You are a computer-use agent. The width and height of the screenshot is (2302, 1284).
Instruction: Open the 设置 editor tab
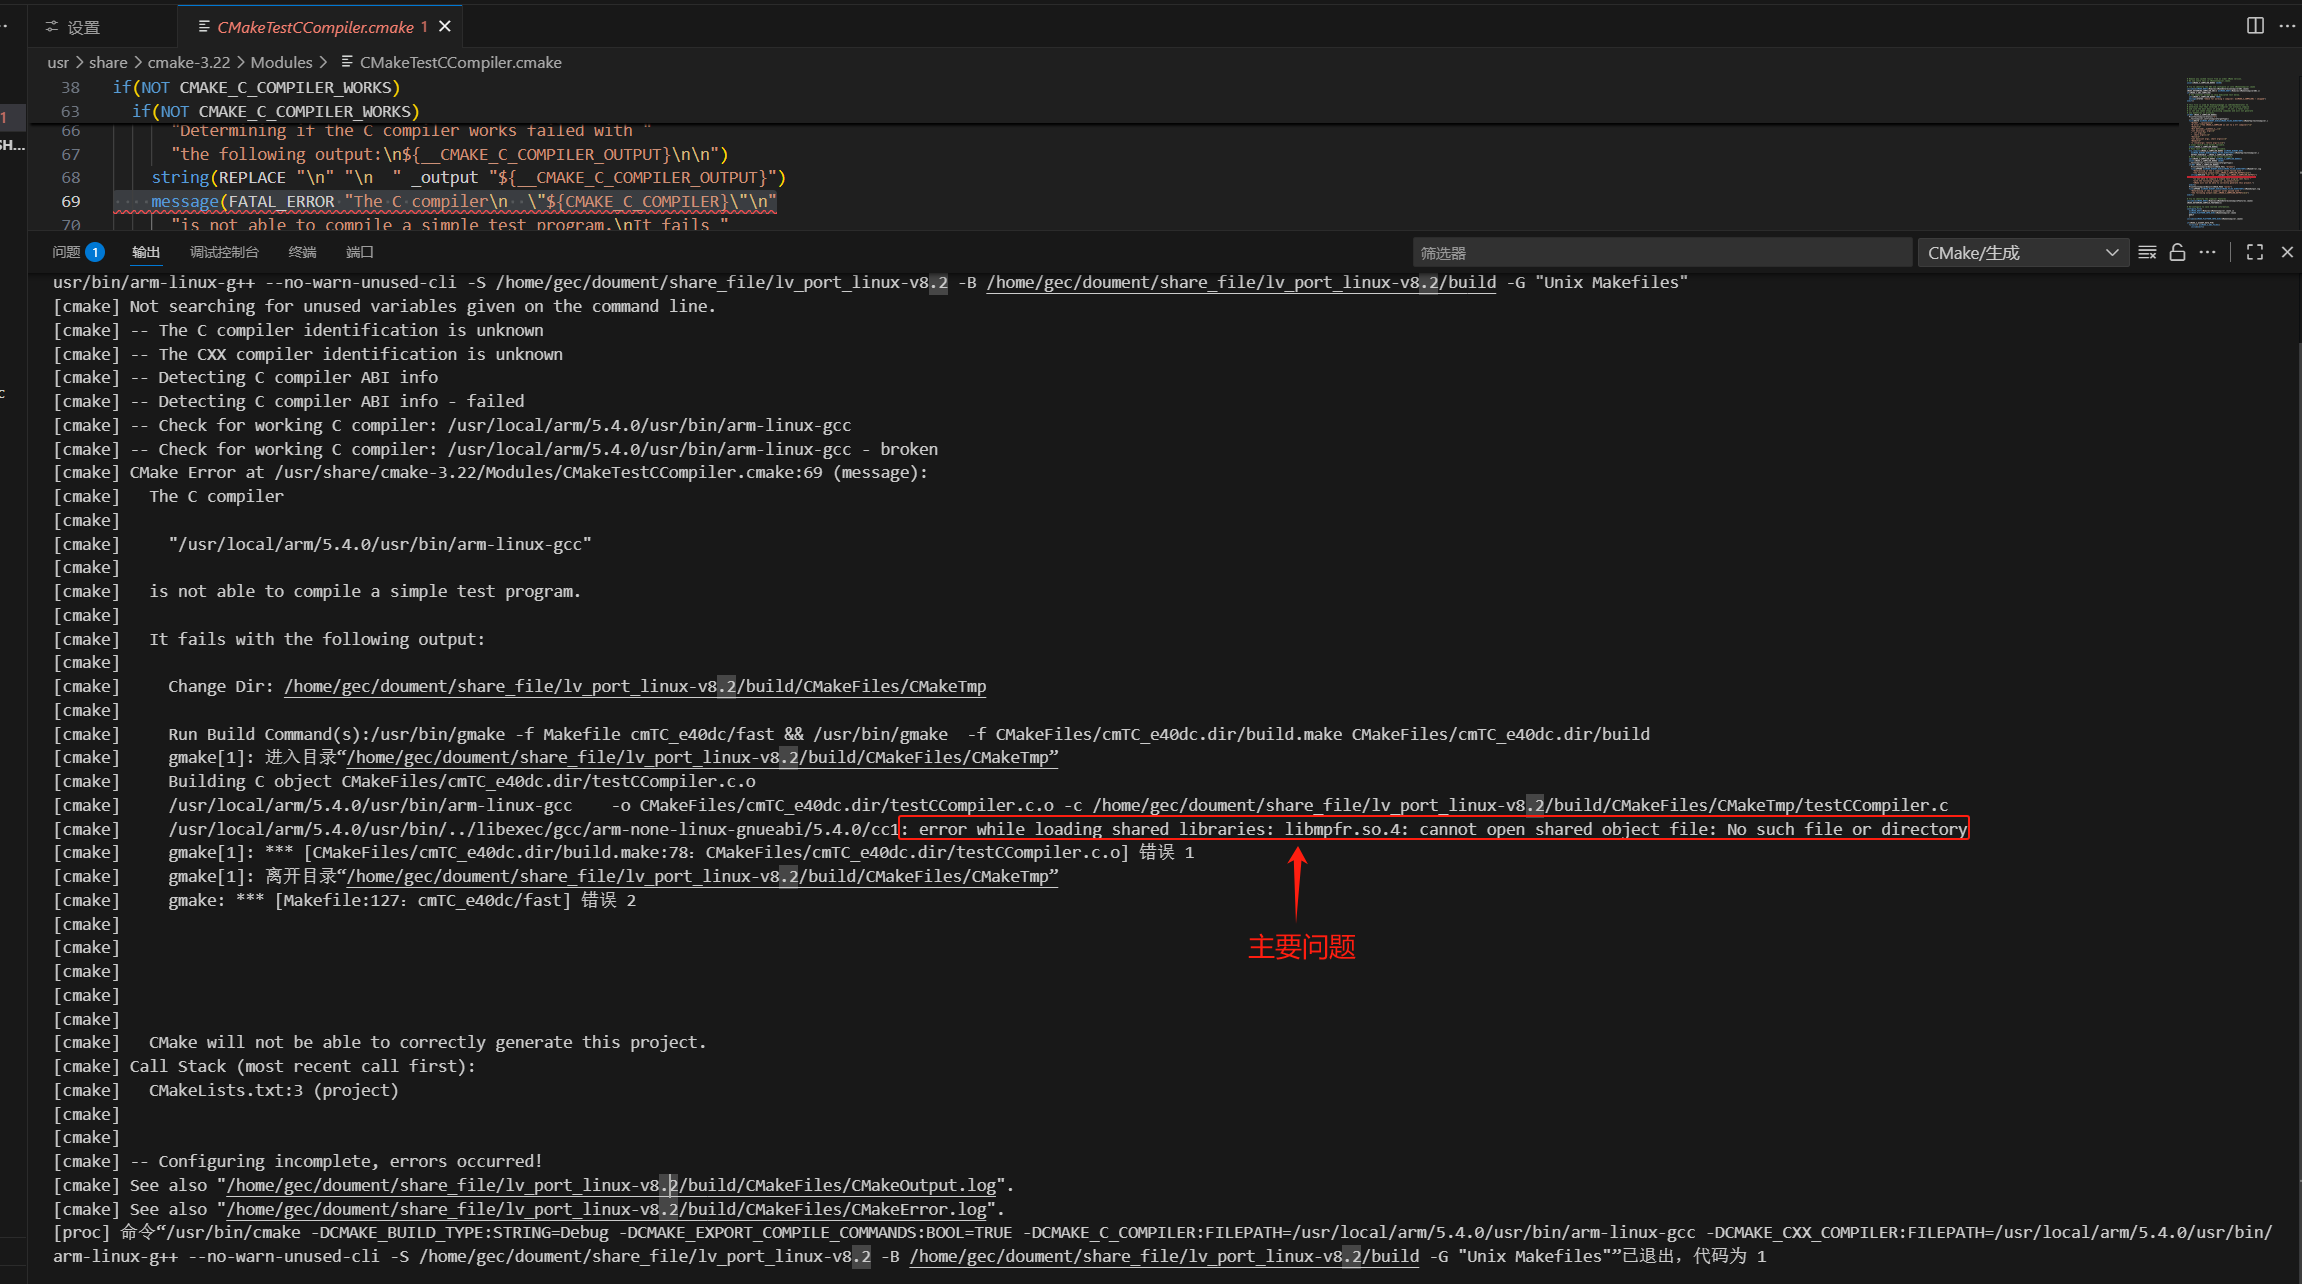[82, 27]
